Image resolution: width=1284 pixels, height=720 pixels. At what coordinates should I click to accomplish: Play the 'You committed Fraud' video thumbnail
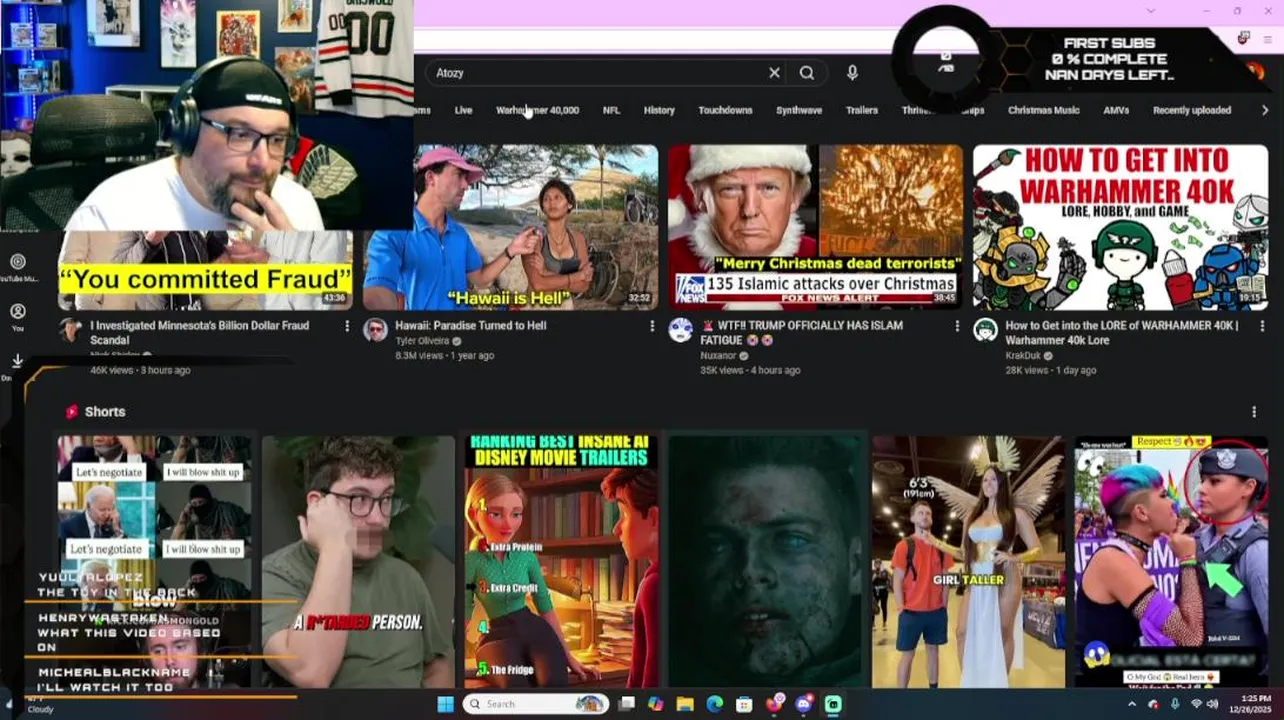205,271
